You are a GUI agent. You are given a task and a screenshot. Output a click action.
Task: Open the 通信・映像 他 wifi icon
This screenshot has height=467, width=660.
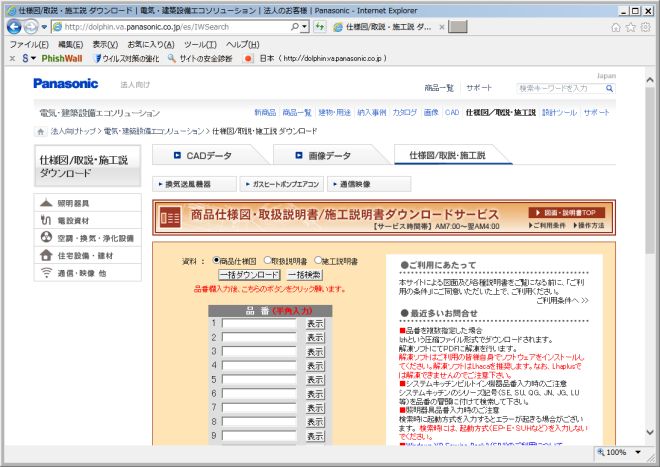(x=46, y=273)
